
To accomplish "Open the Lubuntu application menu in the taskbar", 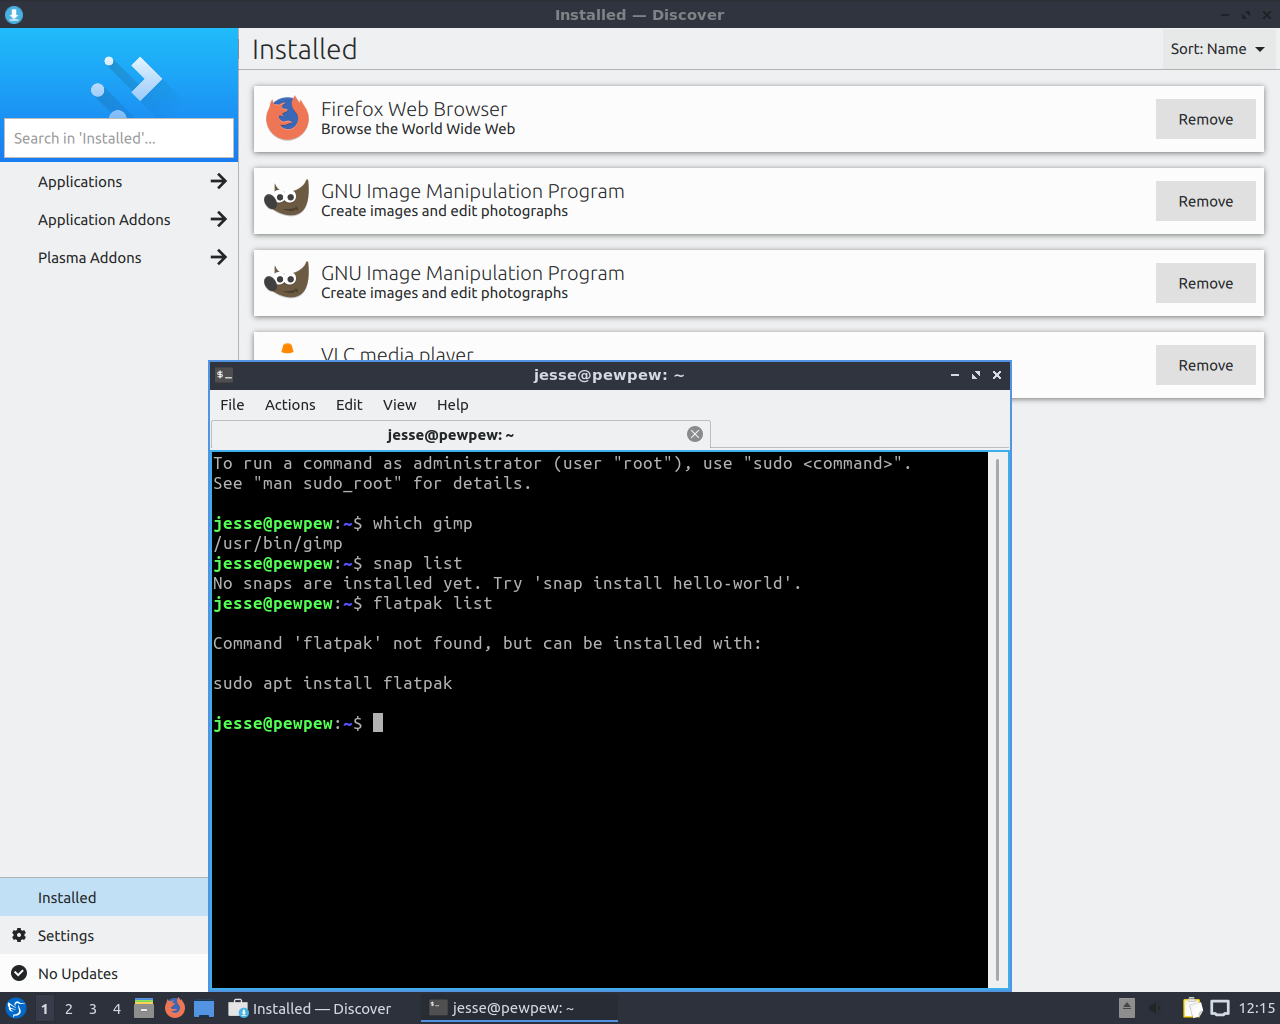I will [15, 1008].
